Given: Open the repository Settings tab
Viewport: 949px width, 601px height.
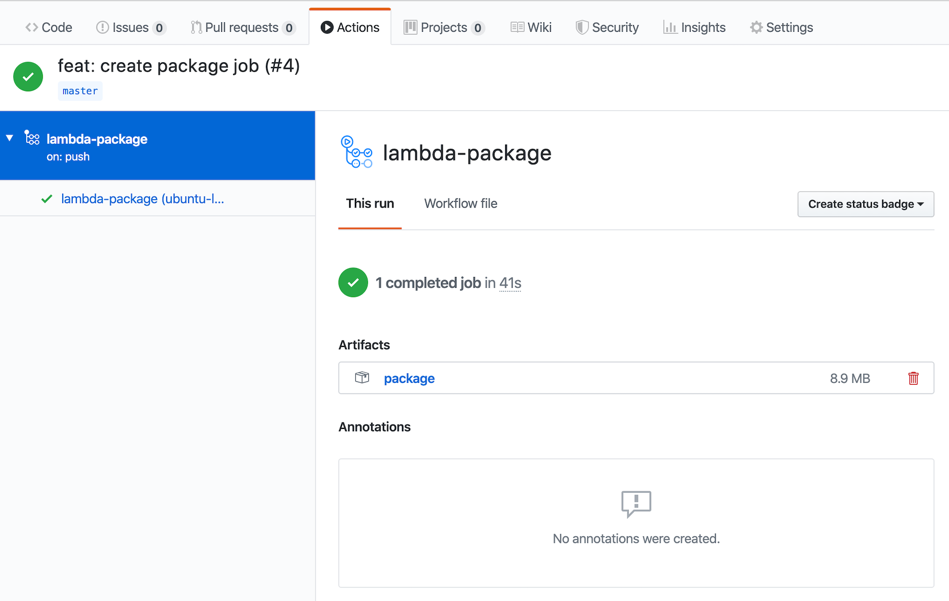Looking at the screenshot, I should 781,28.
